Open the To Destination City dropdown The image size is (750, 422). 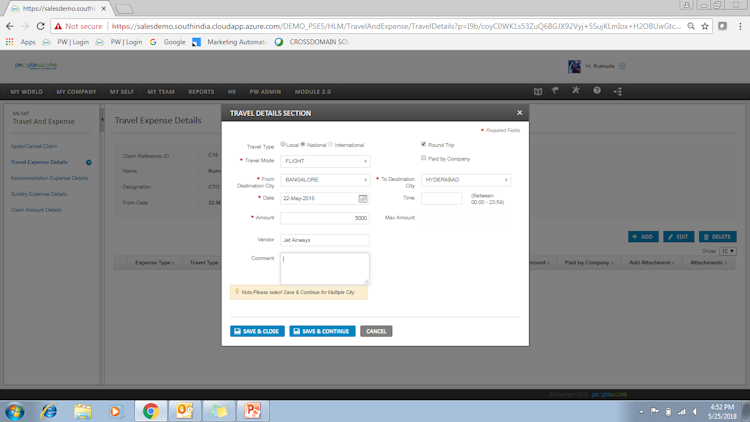466,180
